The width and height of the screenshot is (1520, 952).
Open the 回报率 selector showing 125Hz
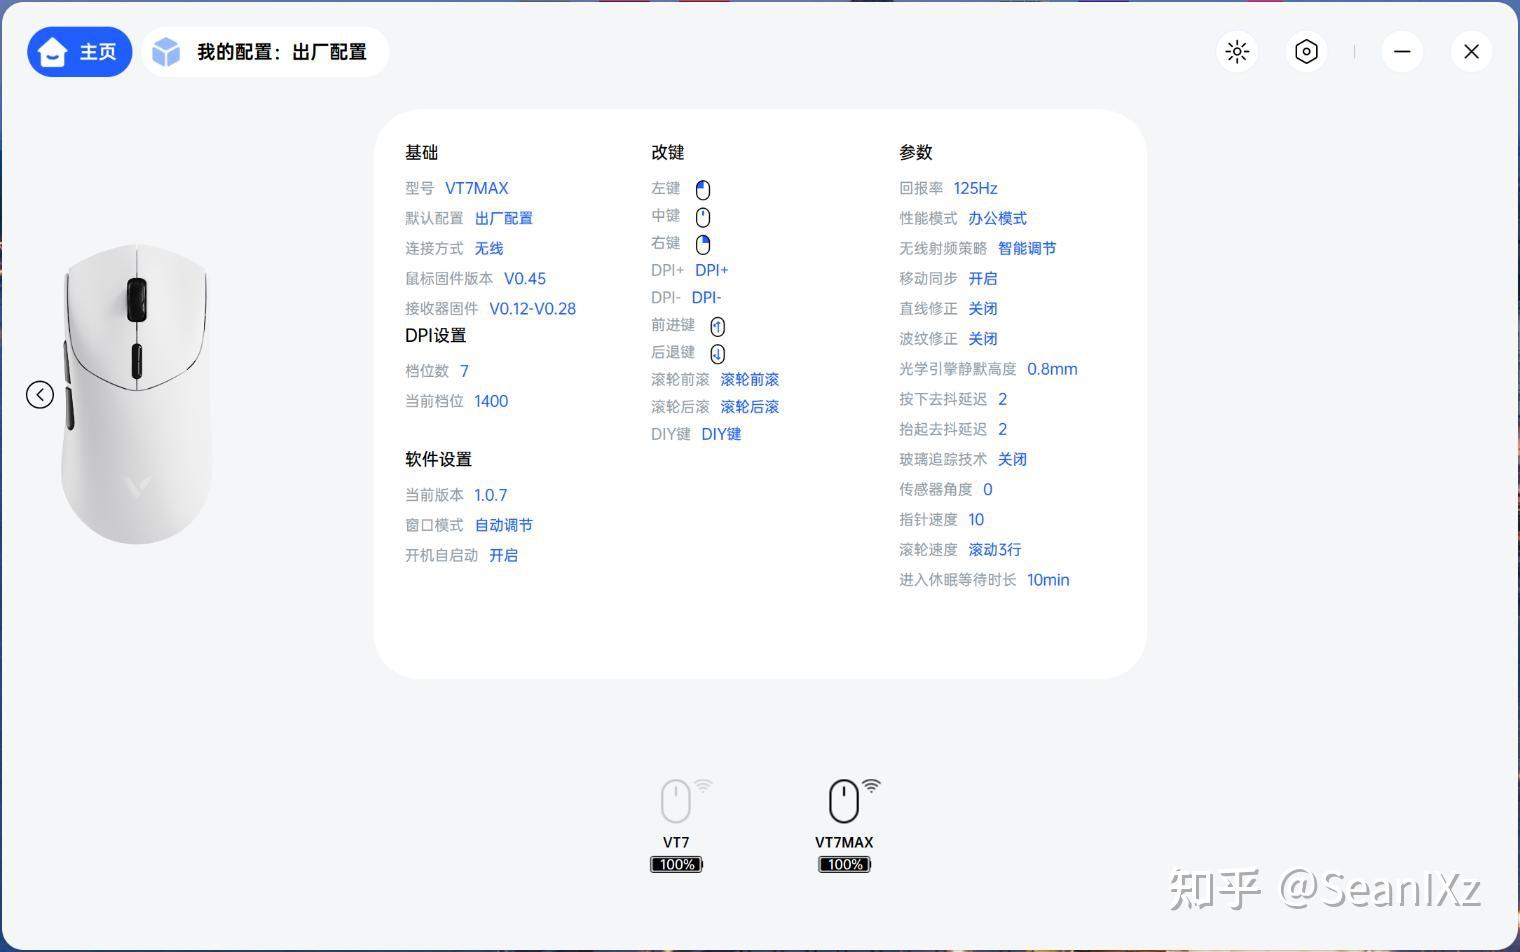click(x=975, y=188)
